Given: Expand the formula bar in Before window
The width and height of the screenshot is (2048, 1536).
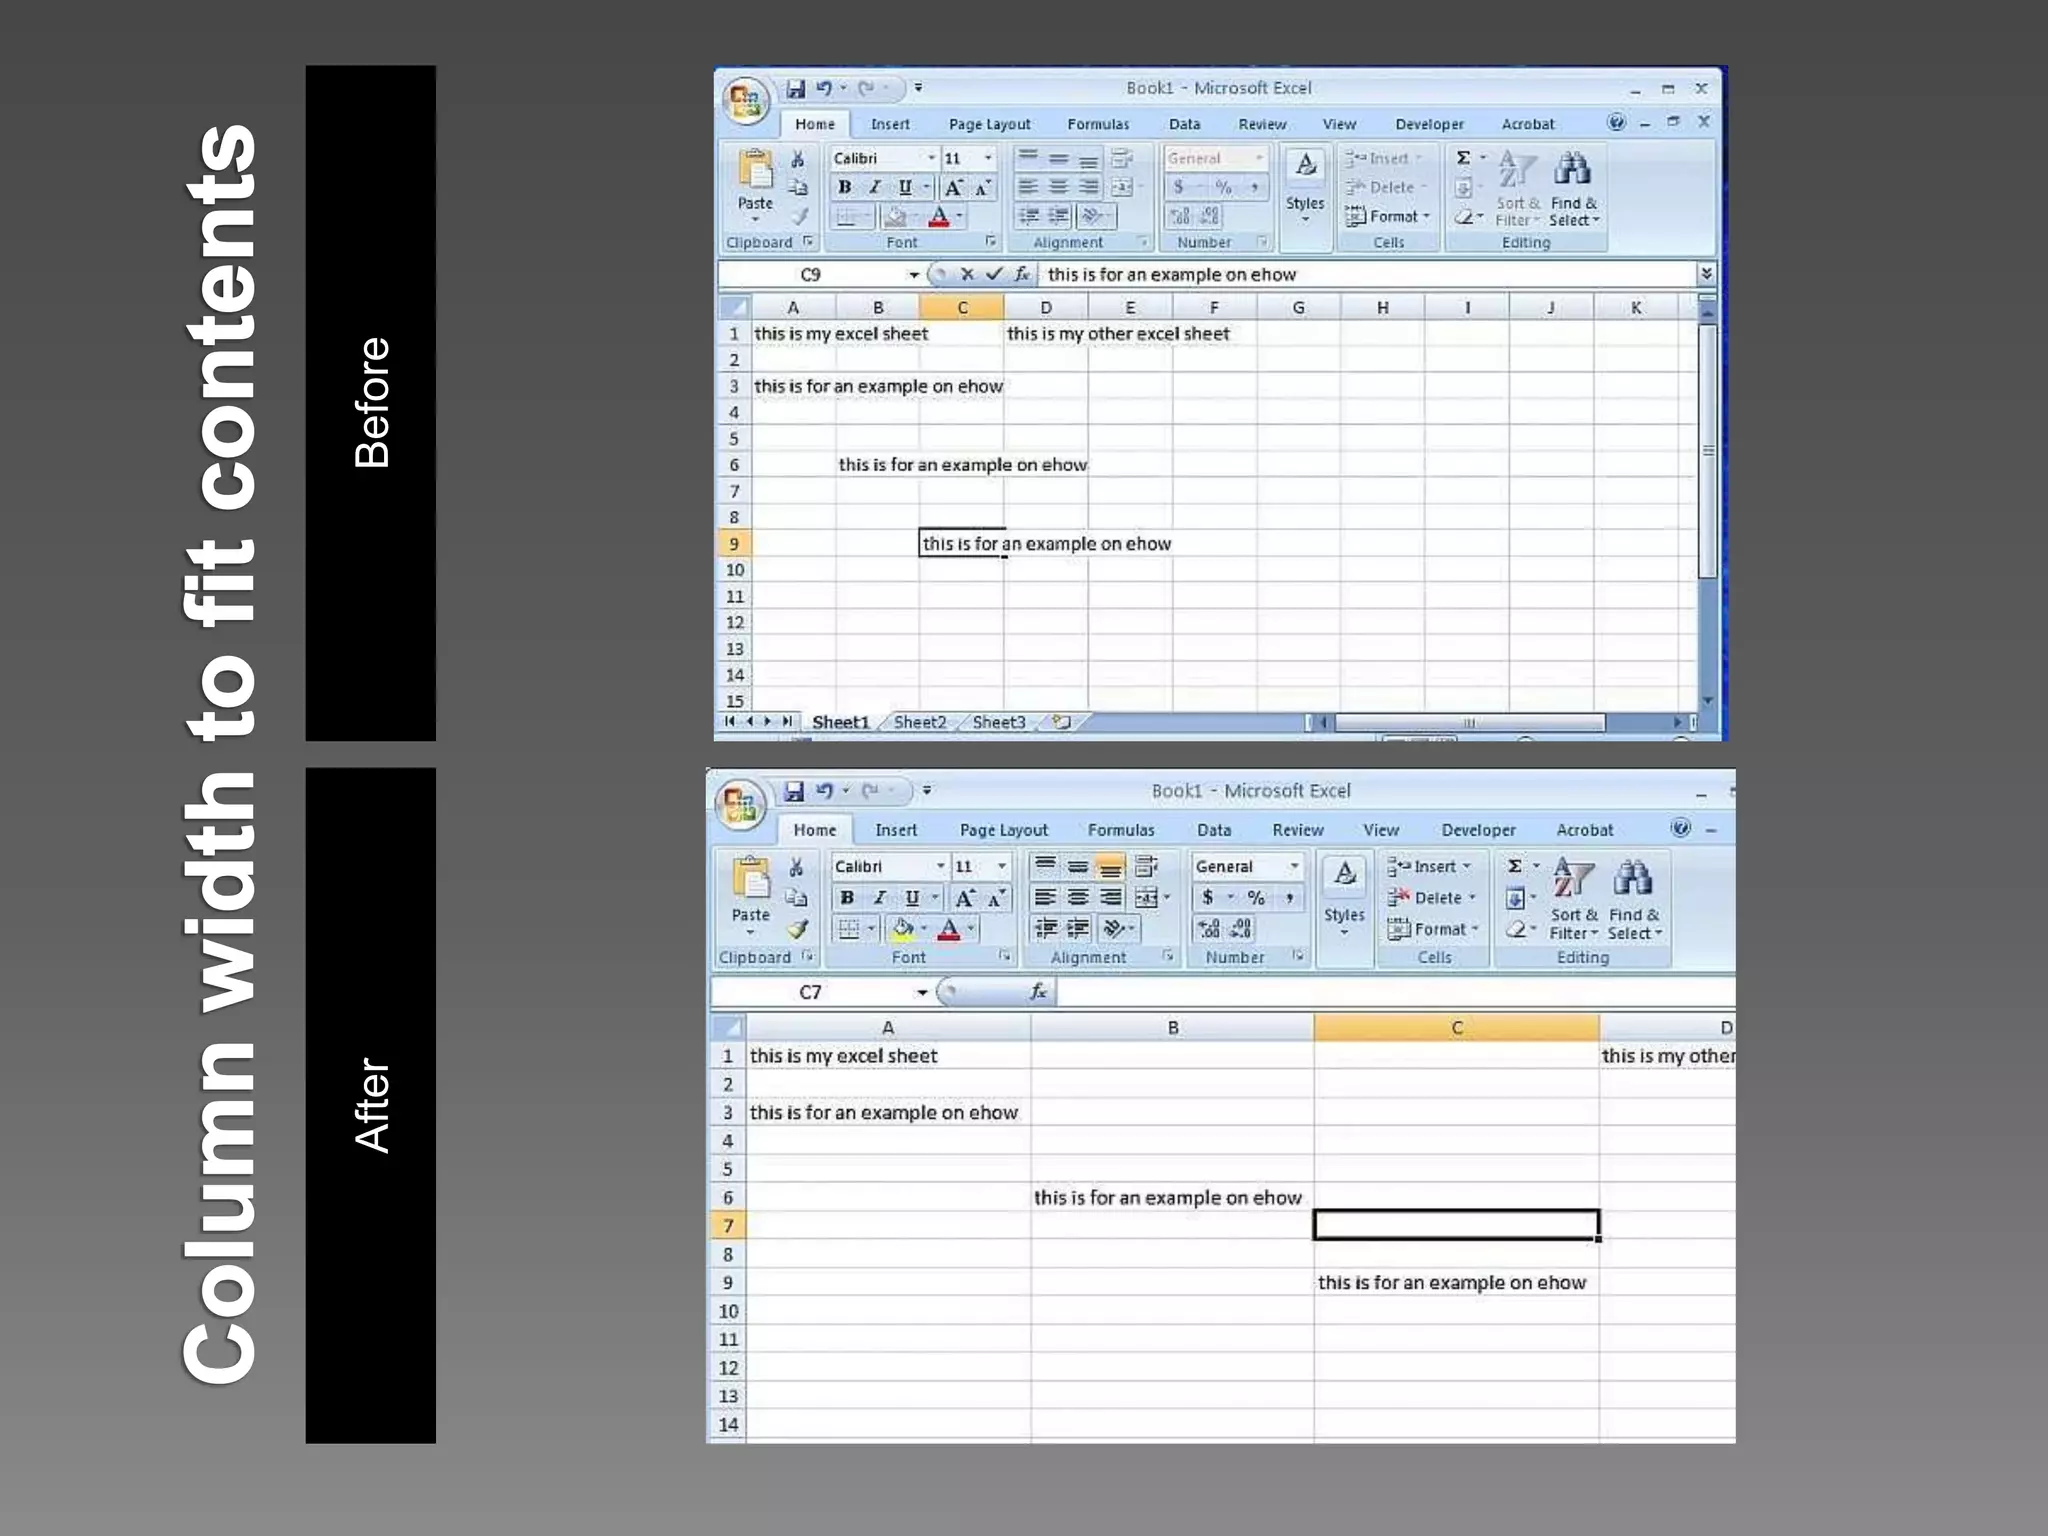Looking at the screenshot, I should tap(1706, 274).
